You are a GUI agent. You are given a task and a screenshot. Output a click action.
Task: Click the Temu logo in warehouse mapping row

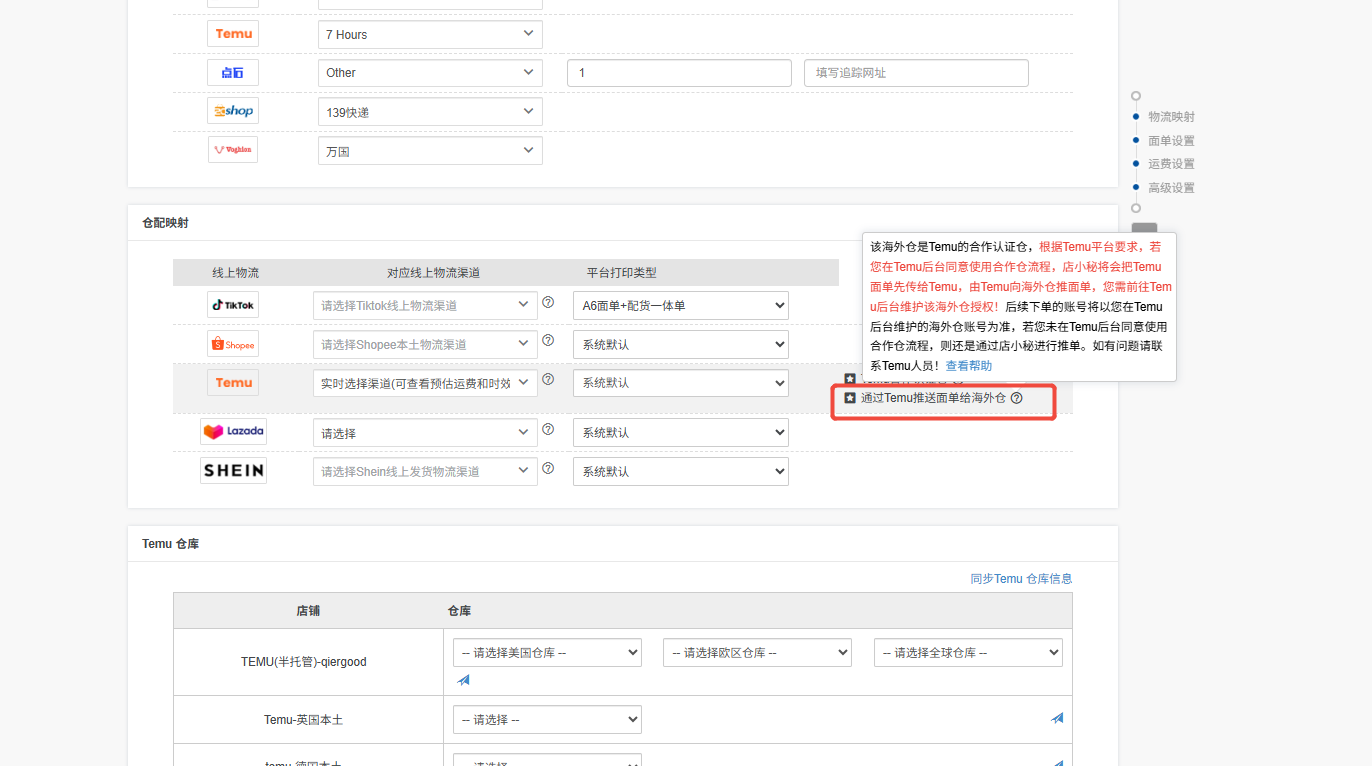233,383
